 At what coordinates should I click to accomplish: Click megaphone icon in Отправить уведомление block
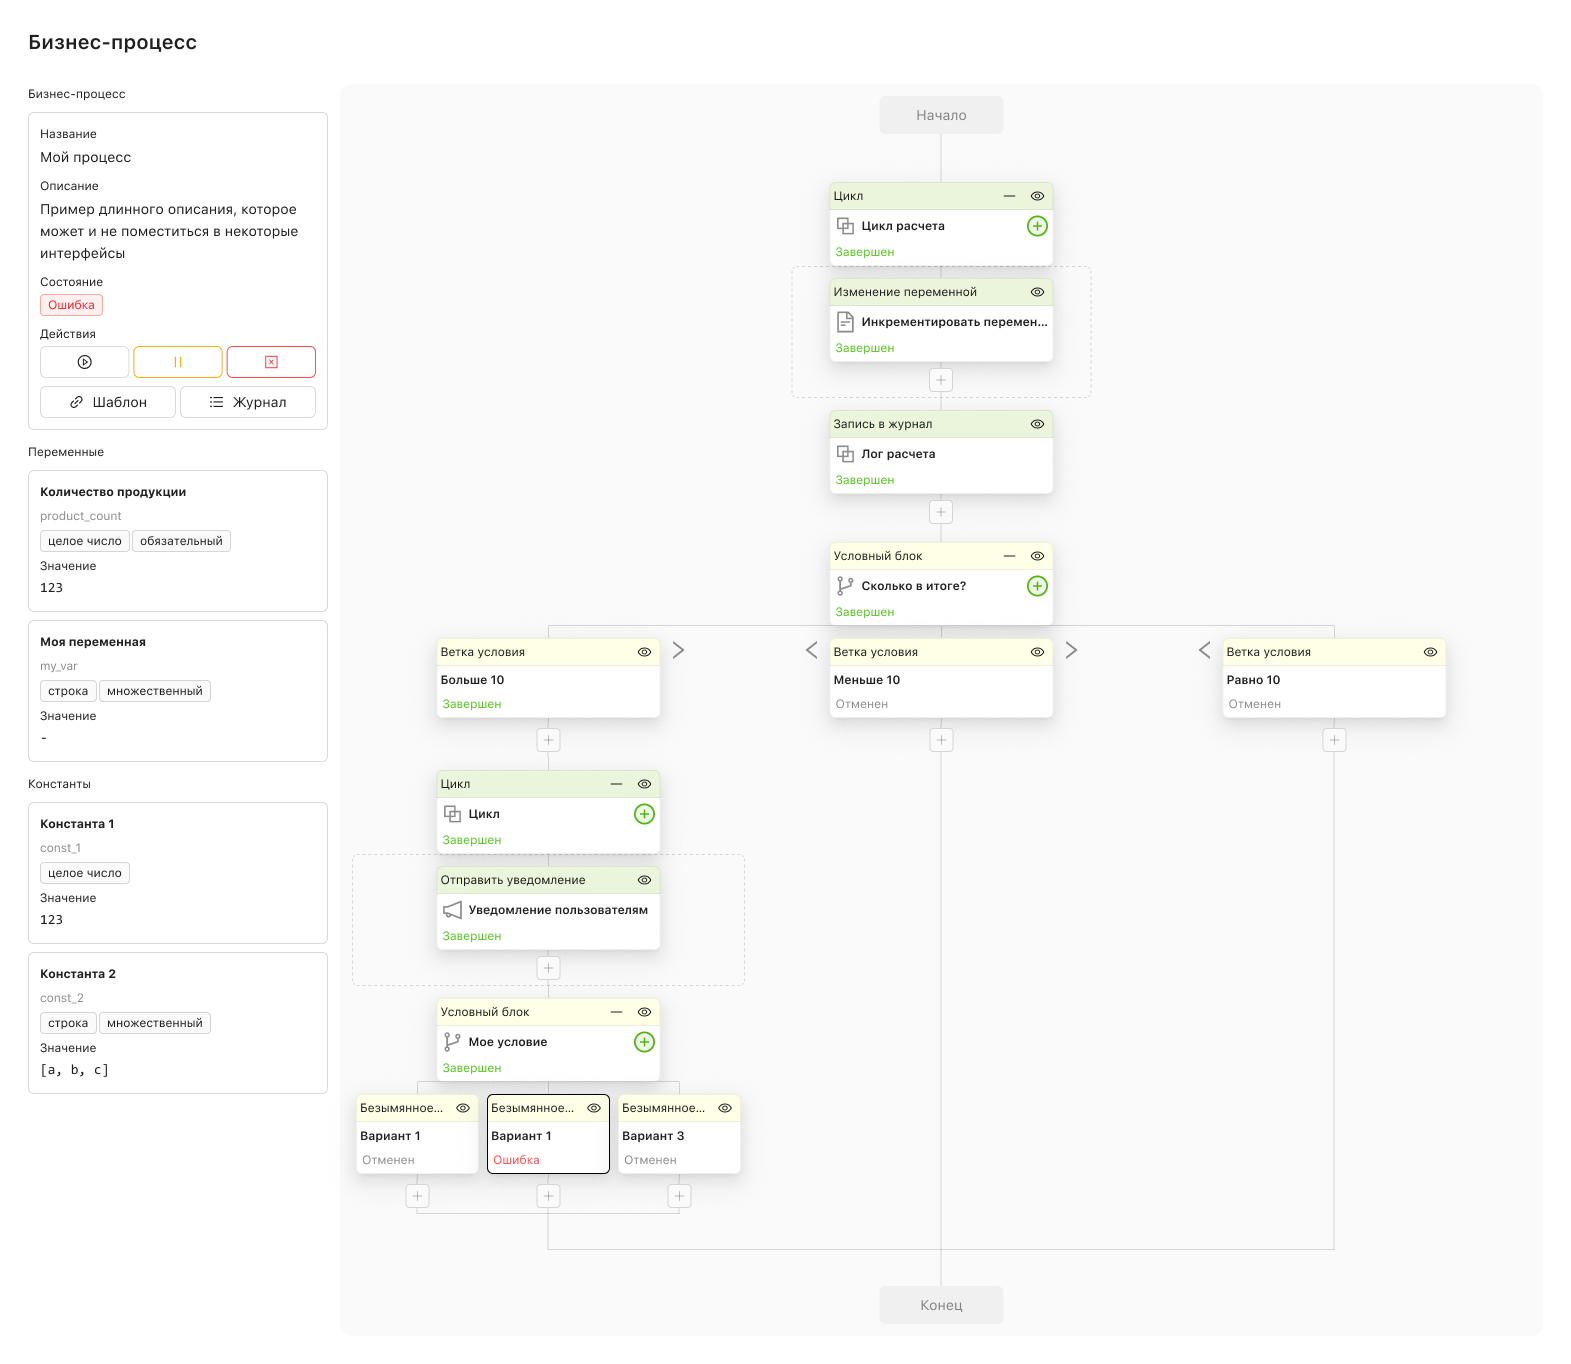click(x=452, y=910)
